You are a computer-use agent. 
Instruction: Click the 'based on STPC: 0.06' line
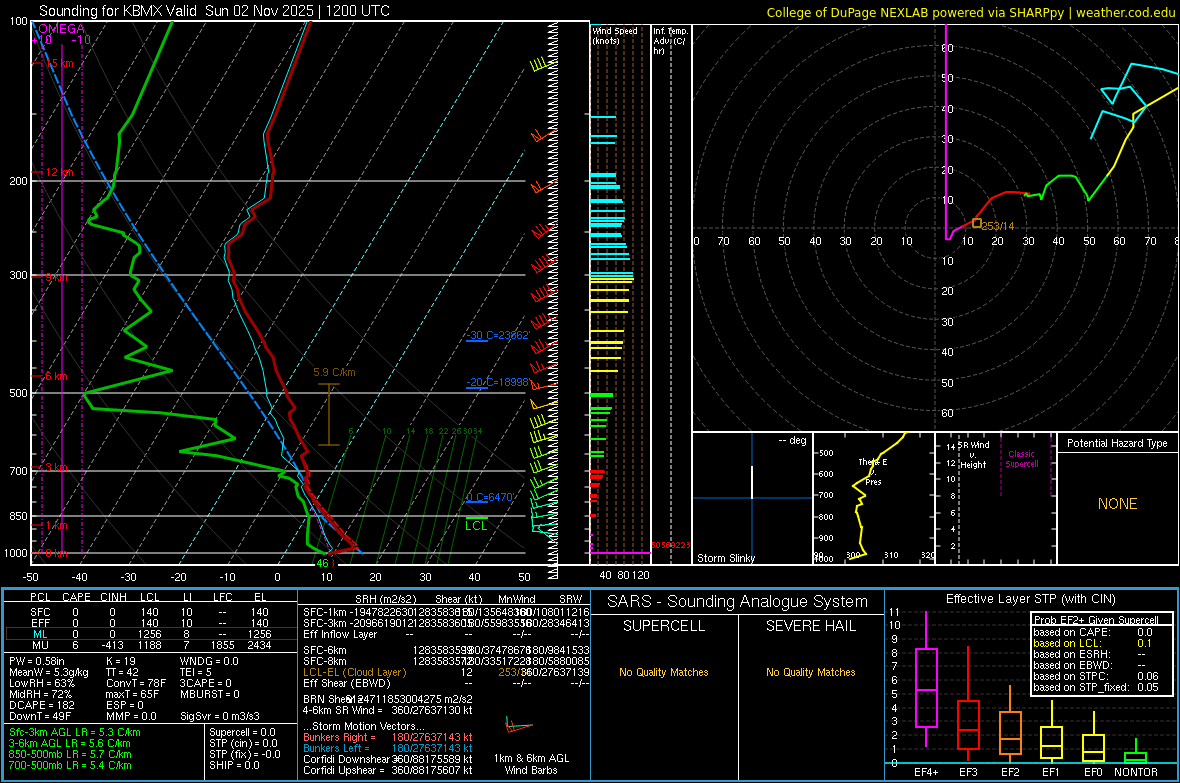pos(1096,676)
